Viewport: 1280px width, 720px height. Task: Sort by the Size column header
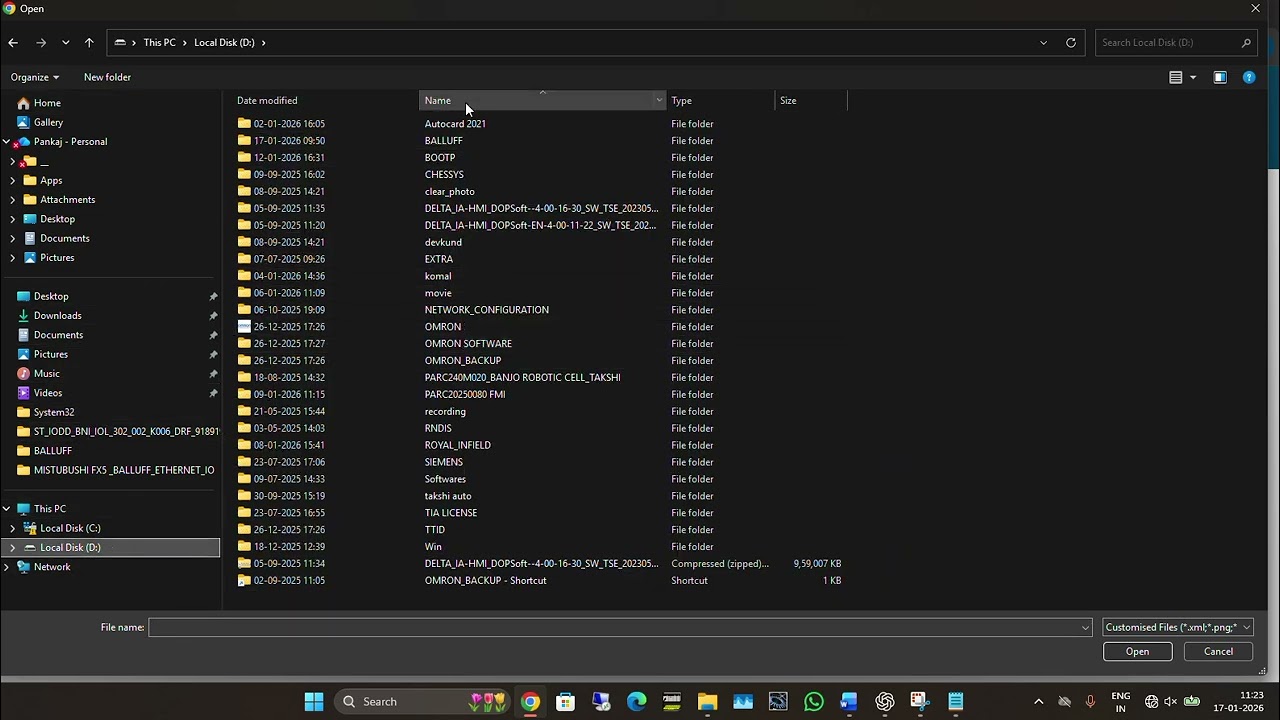coord(788,100)
